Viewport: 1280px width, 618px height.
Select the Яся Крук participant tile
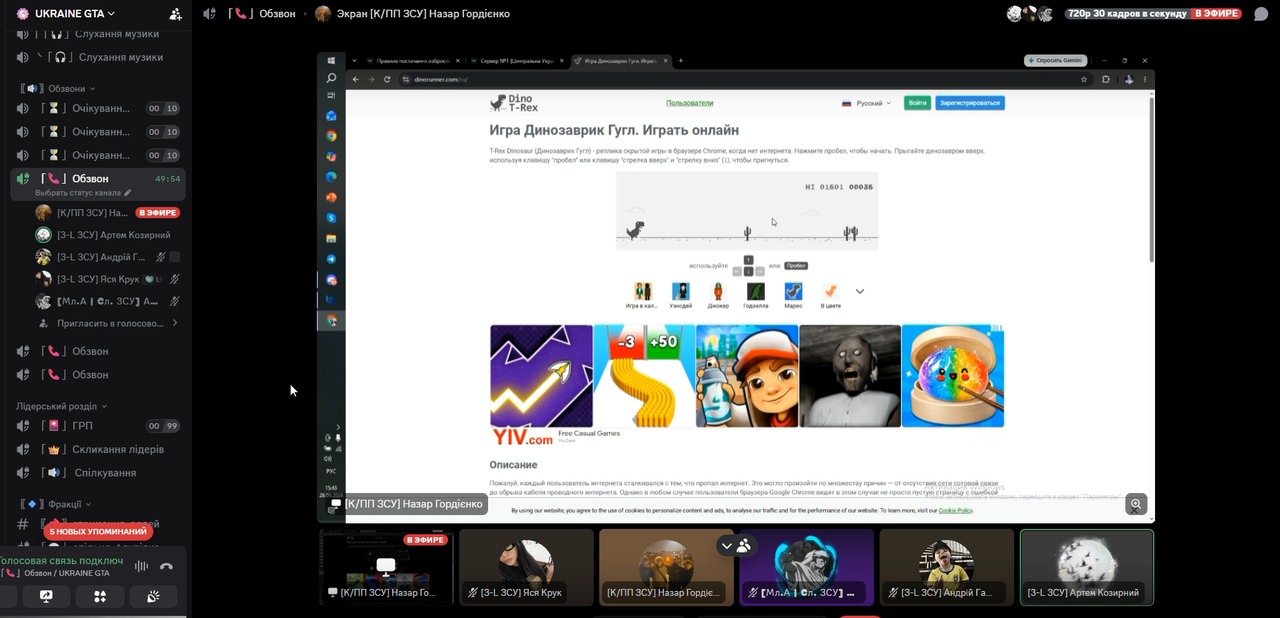(x=527, y=567)
